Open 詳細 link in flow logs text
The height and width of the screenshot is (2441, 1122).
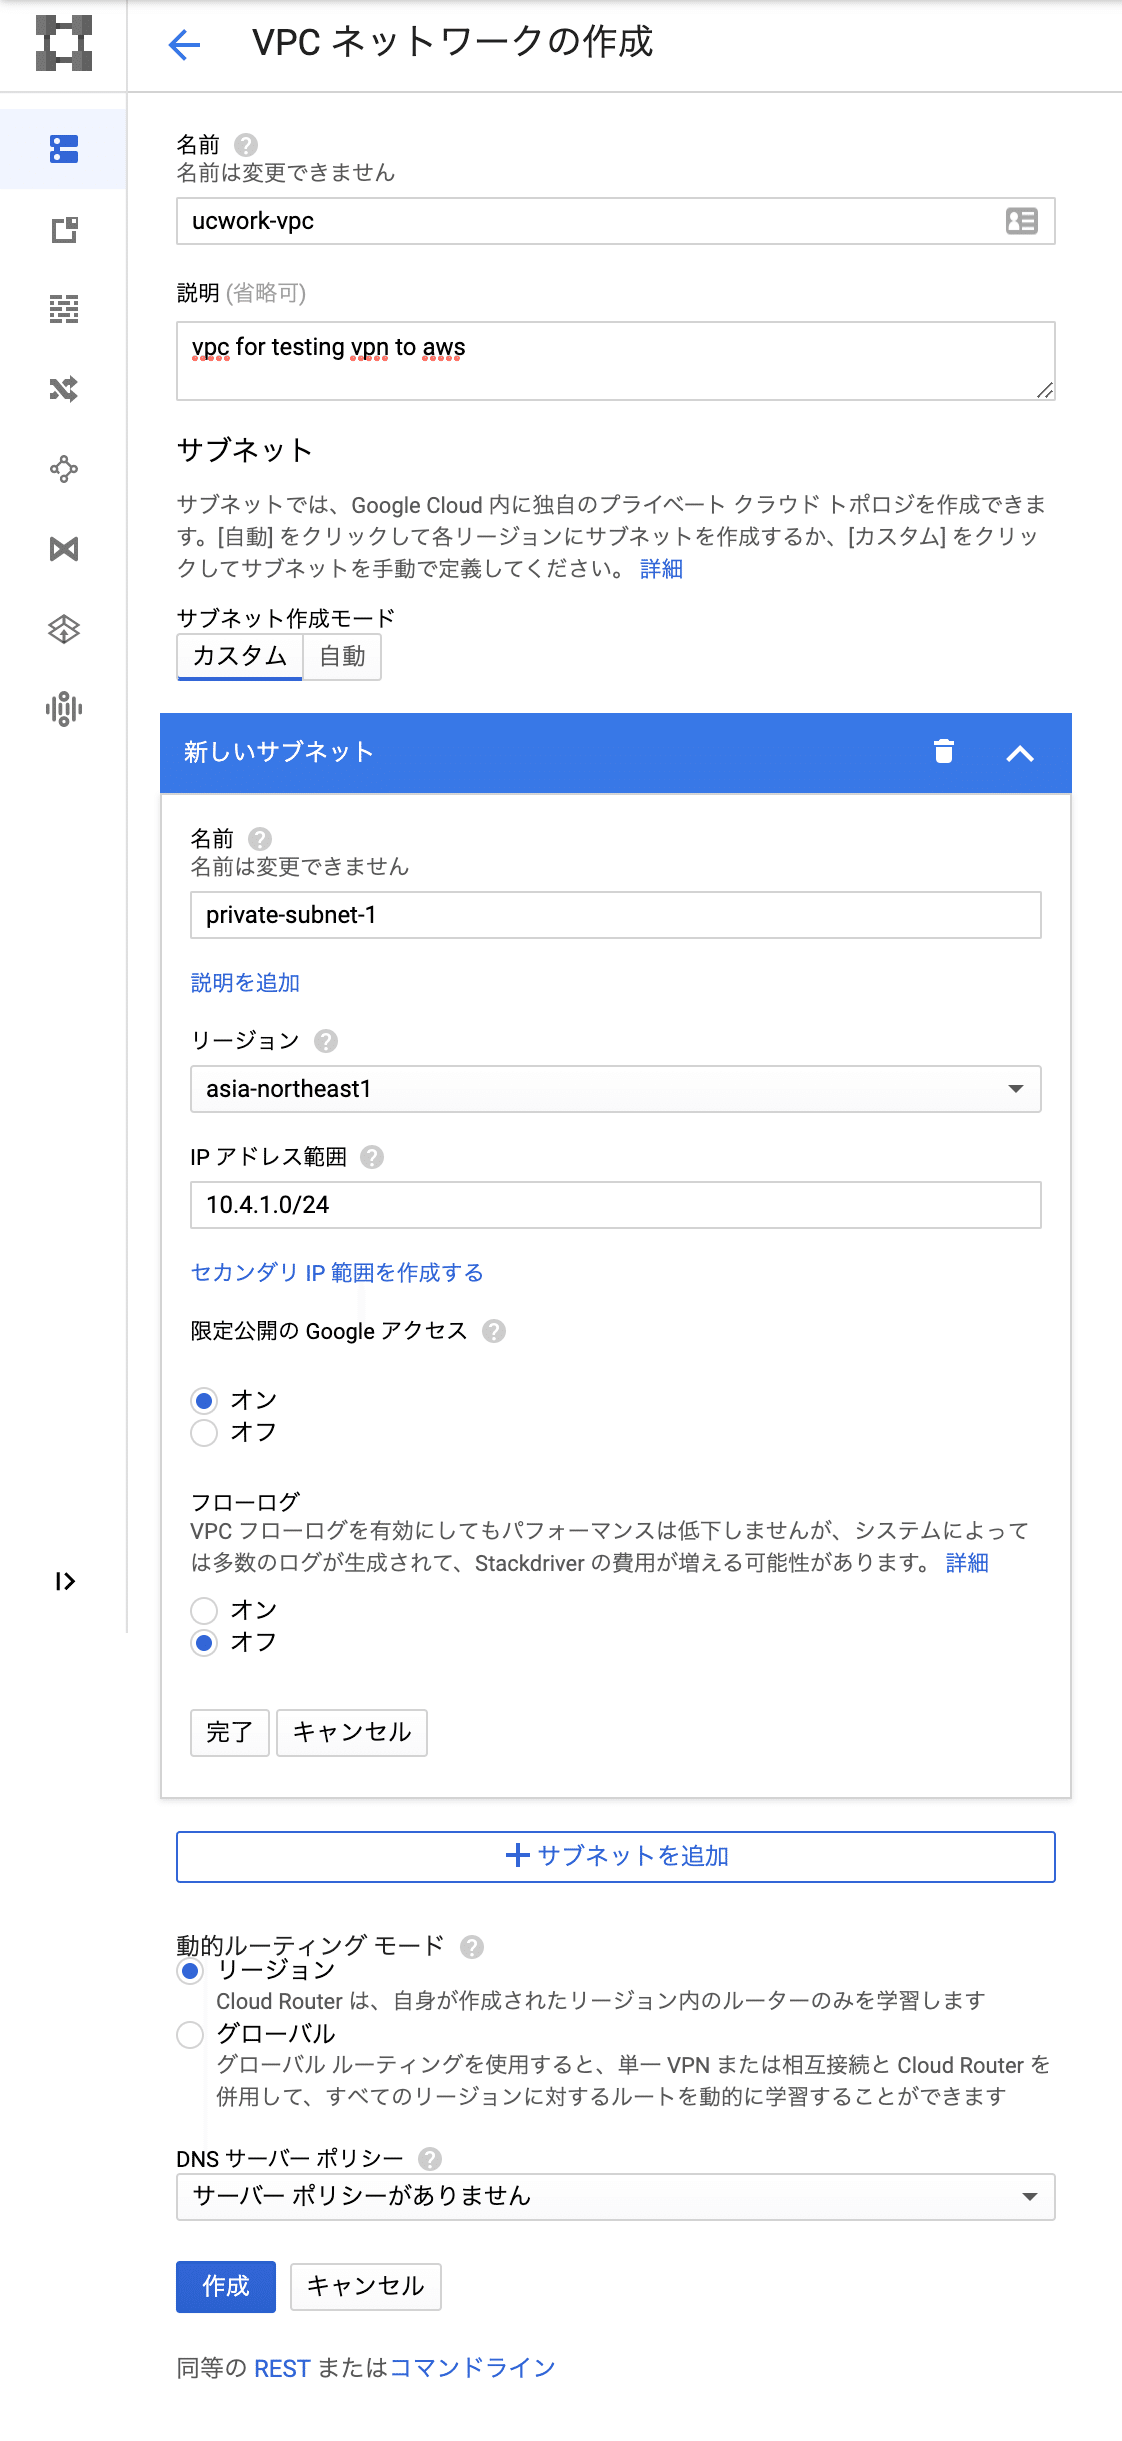967,1563
